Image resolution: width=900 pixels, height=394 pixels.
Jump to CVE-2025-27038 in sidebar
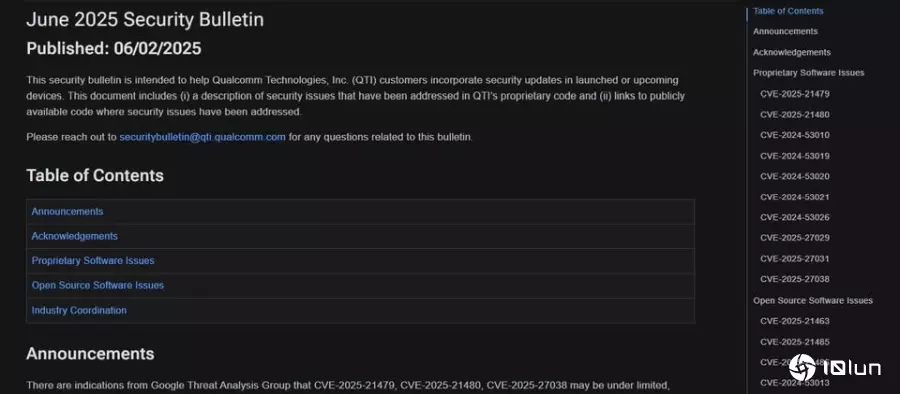tap(794, 279)
